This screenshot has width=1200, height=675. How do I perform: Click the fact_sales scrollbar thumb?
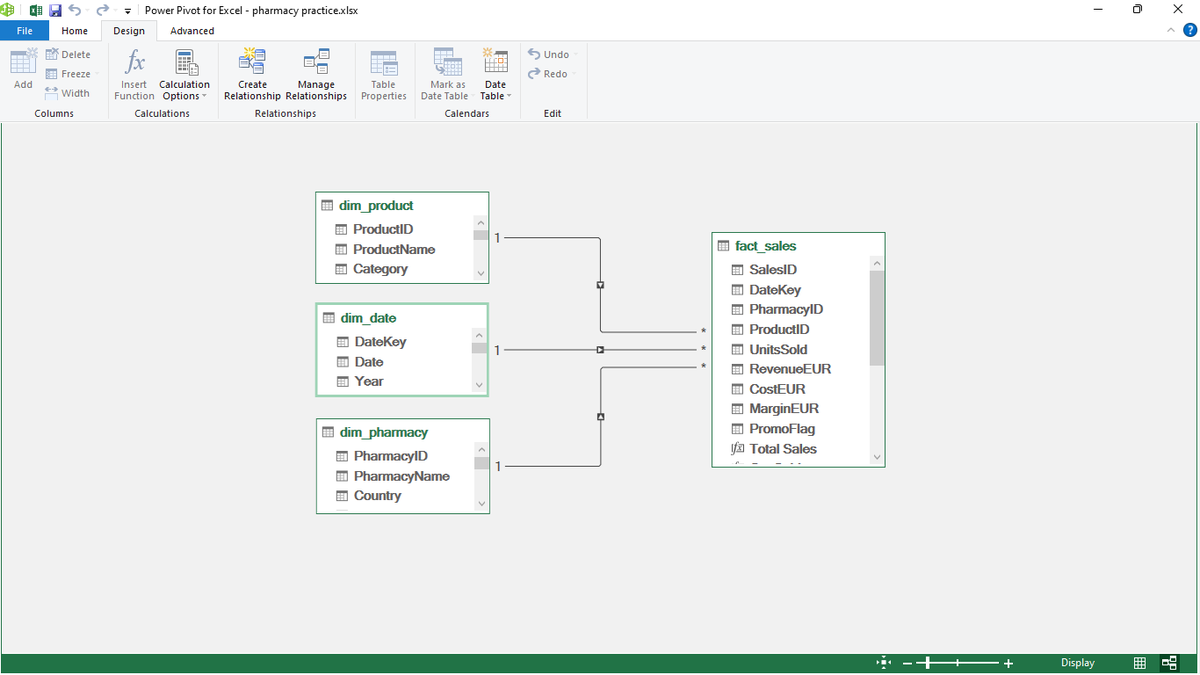click(877, 318)
